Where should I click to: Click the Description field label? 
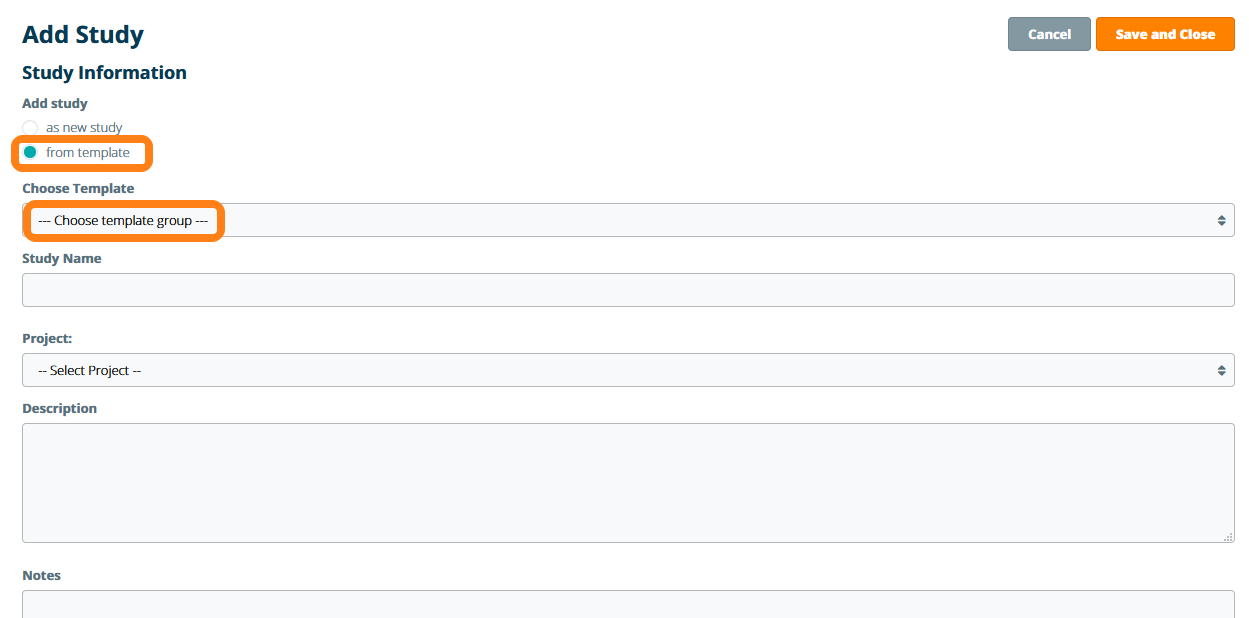60,408
